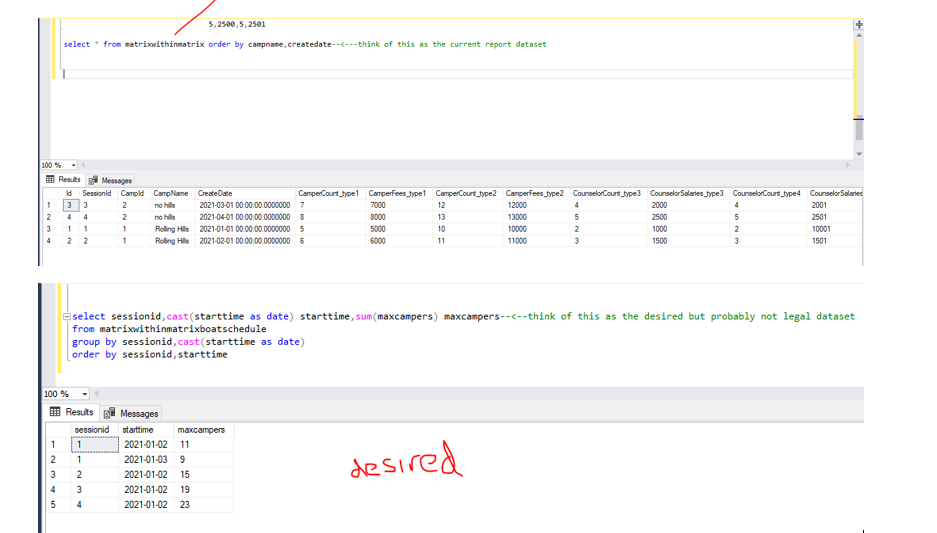Screen dimensions: 937x533
Task: Click the CounselorCount_type3 column header
Action: (607, 194)
